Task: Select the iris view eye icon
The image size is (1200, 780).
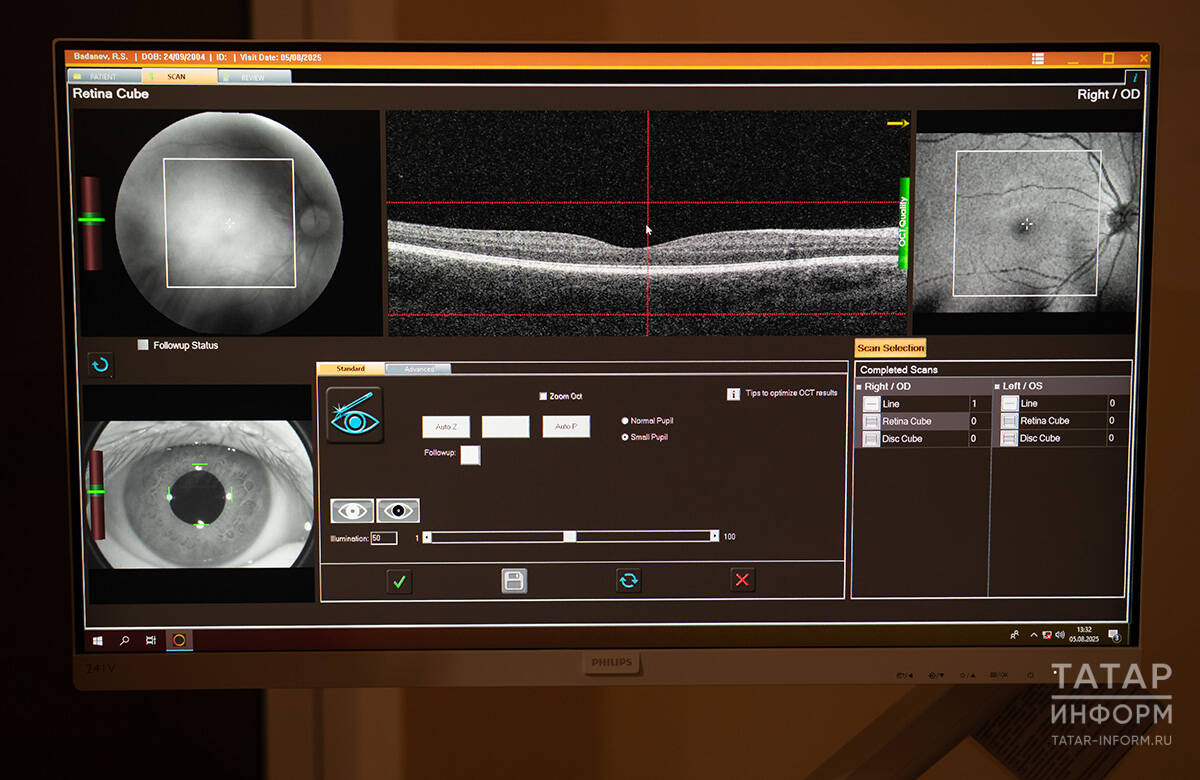Action: [x=352, y=511]
